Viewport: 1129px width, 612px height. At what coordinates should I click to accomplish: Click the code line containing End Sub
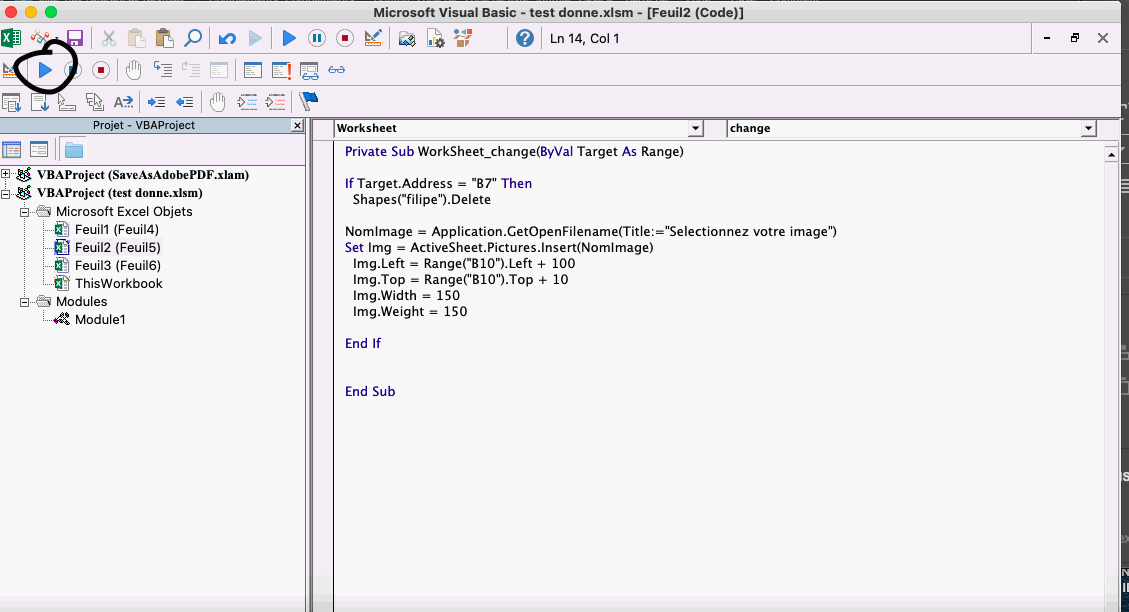(x=370, y=392)
